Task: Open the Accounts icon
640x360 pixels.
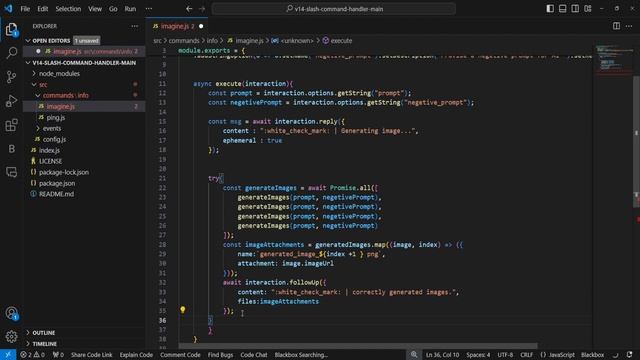Action: point(11,313)
